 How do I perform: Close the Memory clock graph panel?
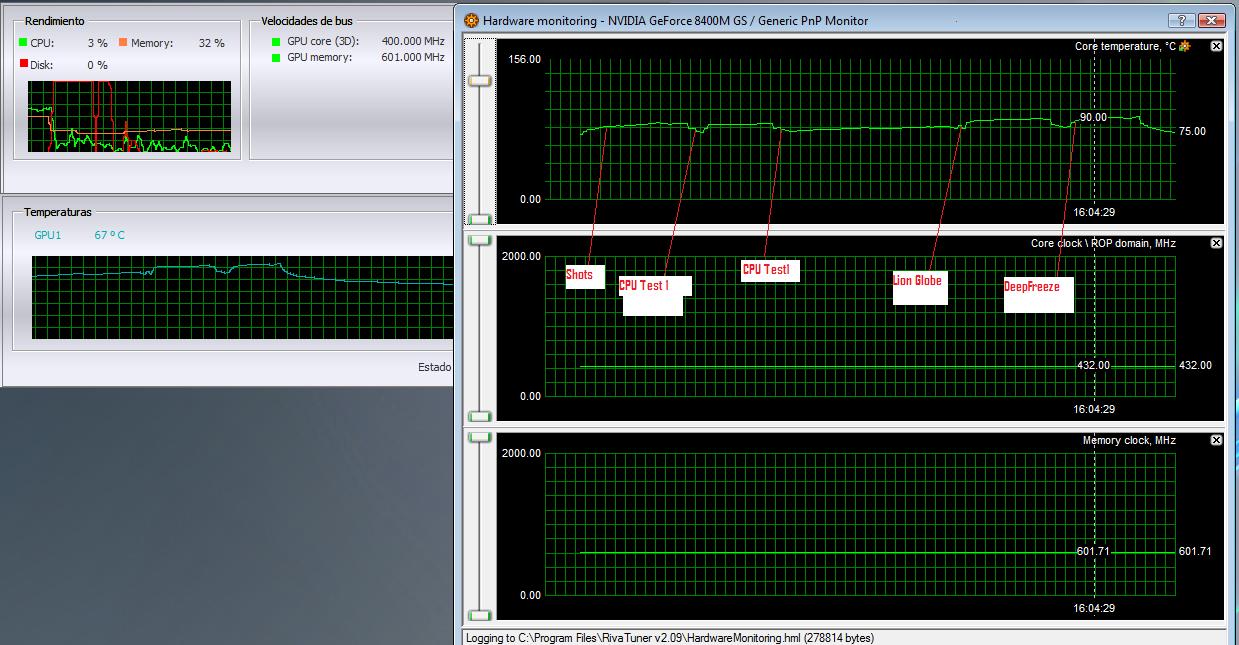point(1216,440)
